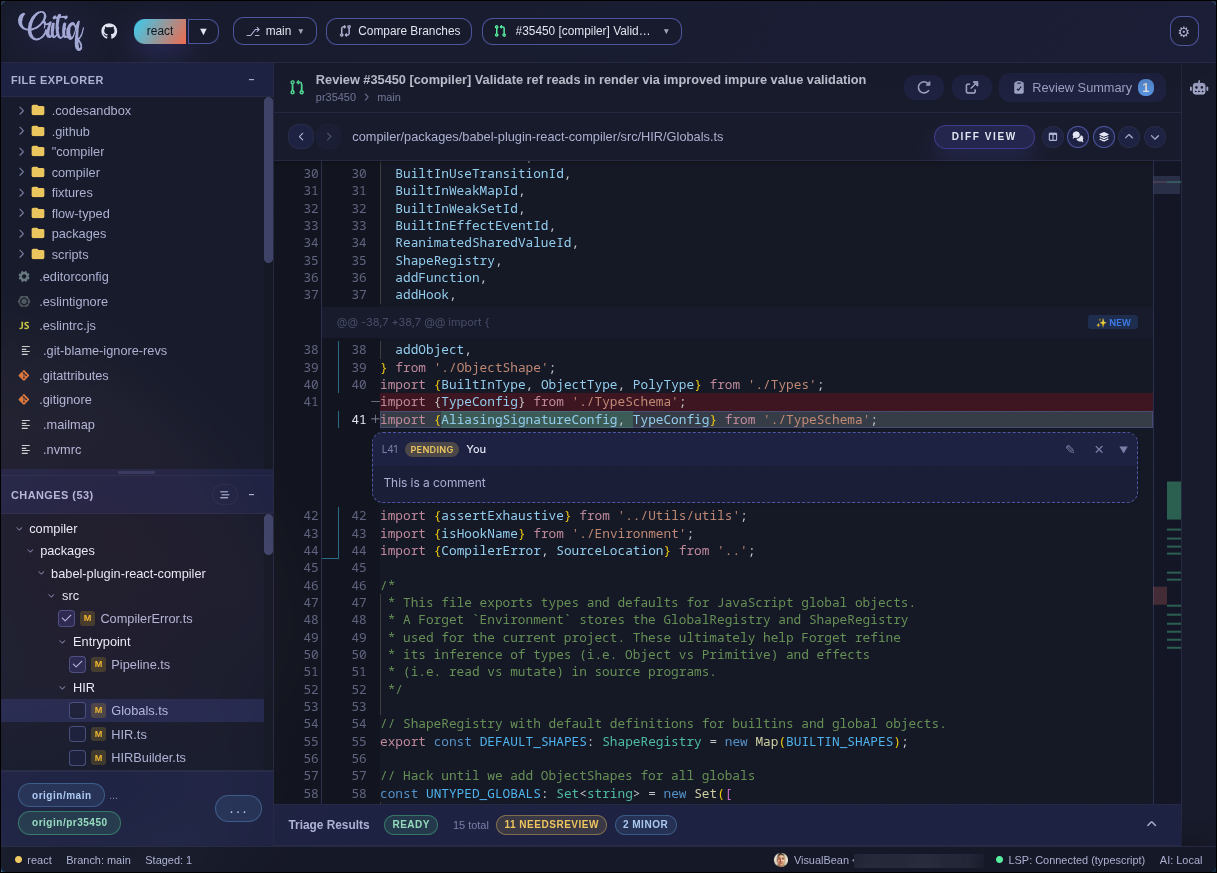
Task: Uncheck the Pipeline.ts checkbox
Action: pos(77,664)
